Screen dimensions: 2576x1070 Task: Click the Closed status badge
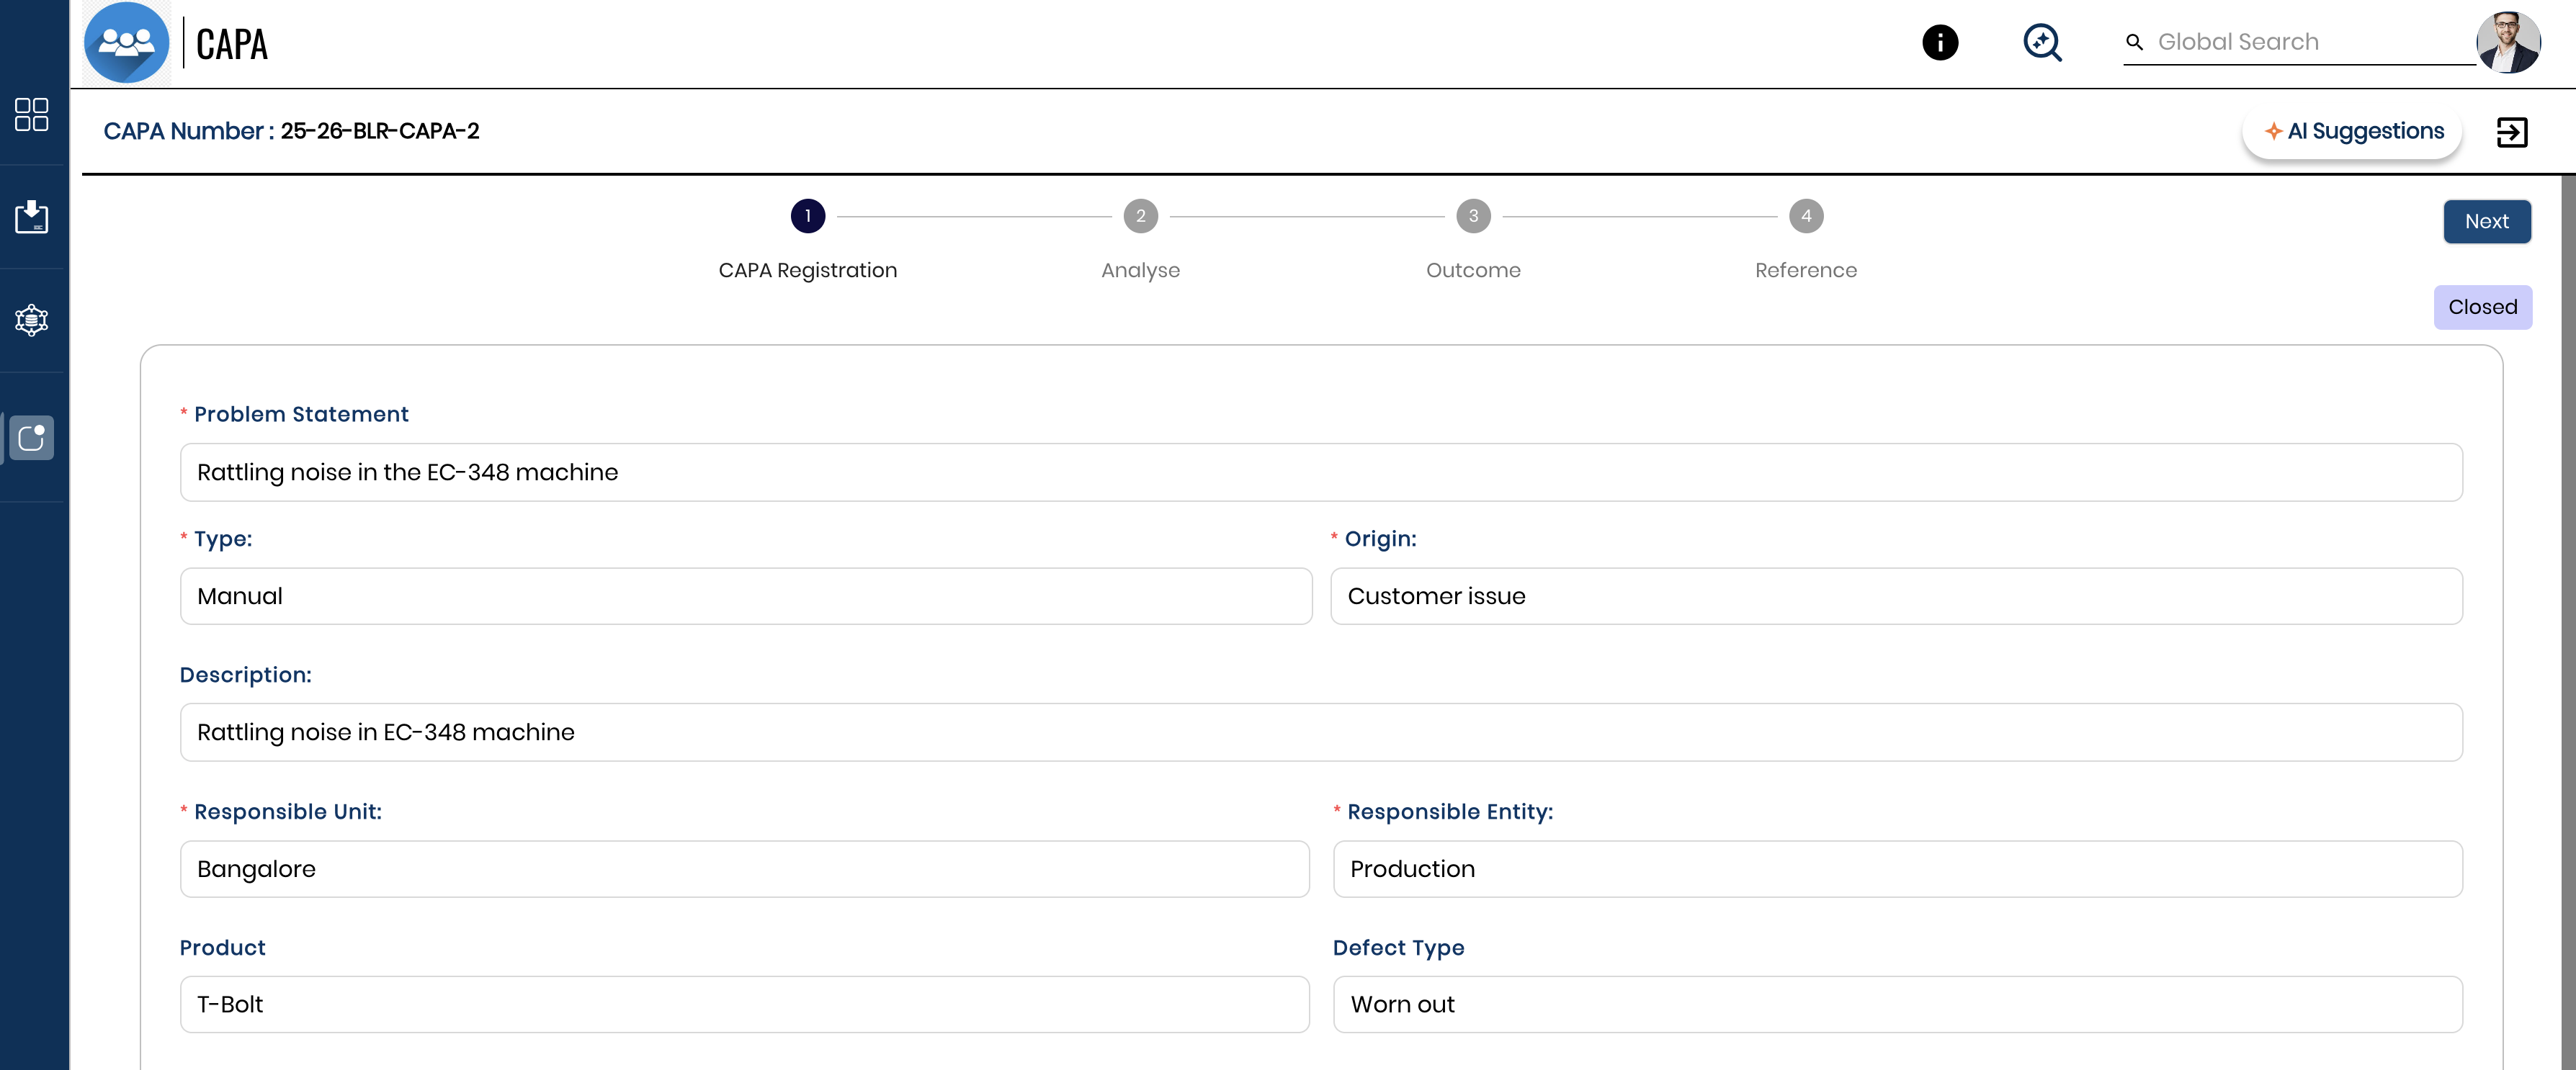2483,307
